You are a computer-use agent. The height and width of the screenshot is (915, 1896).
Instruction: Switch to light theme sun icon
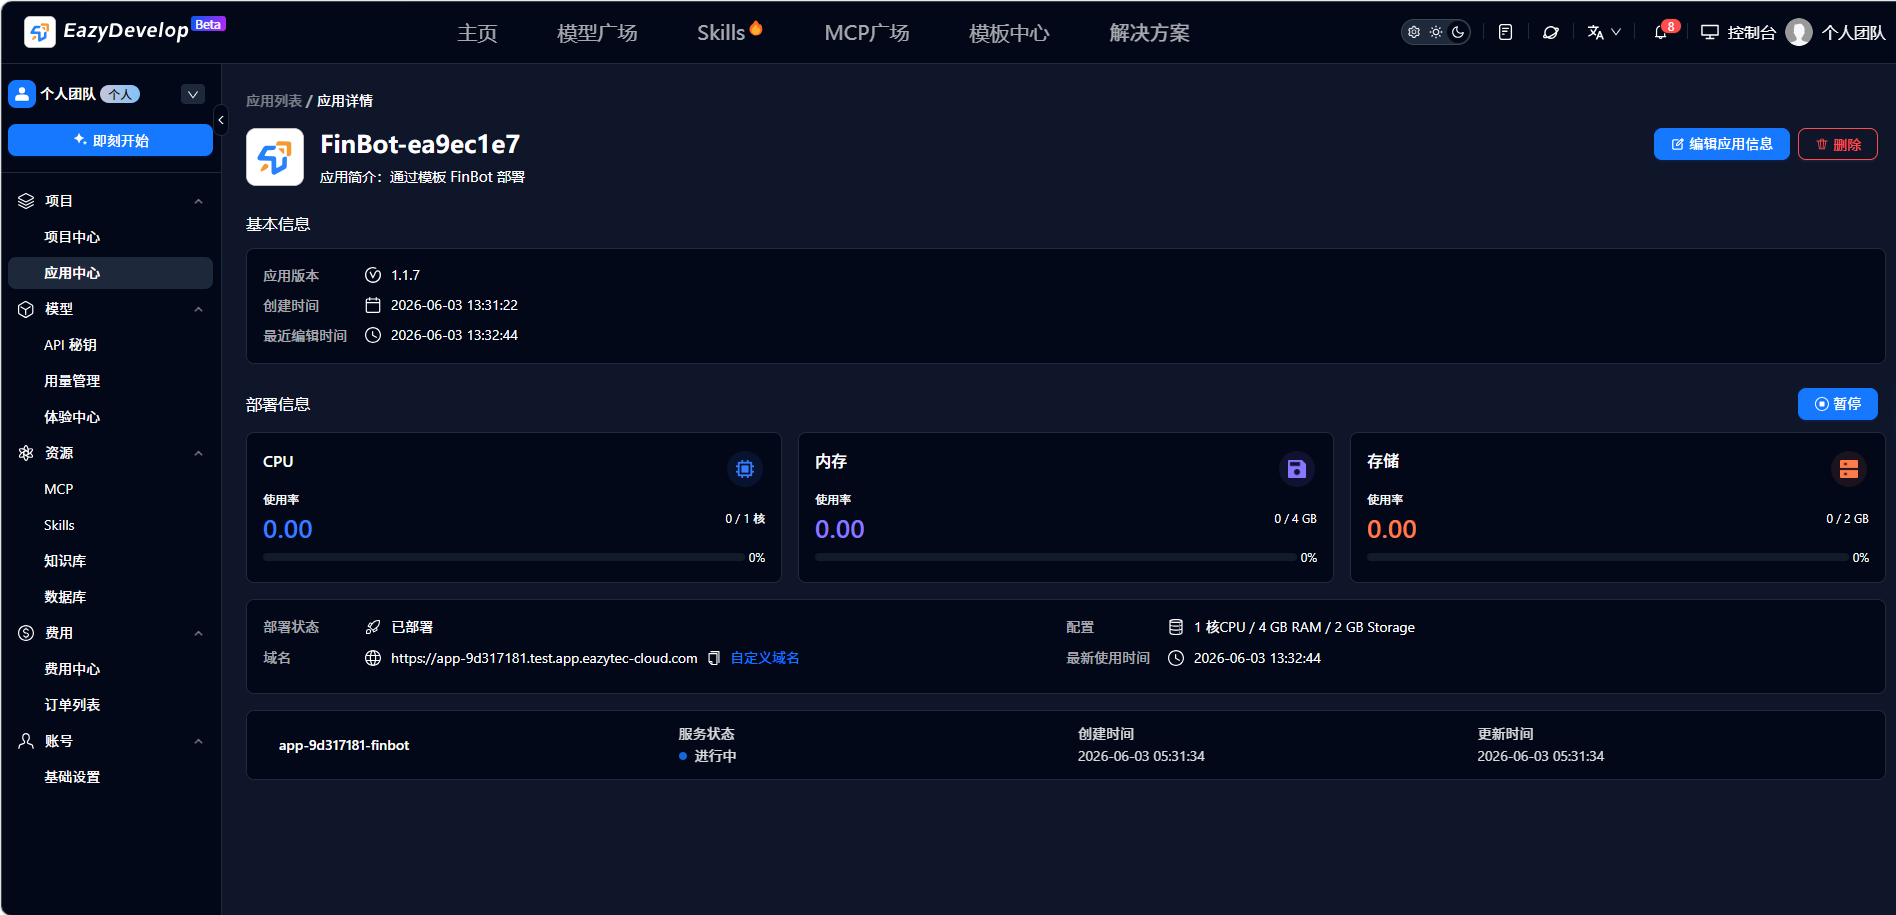tap(1436, 32)
